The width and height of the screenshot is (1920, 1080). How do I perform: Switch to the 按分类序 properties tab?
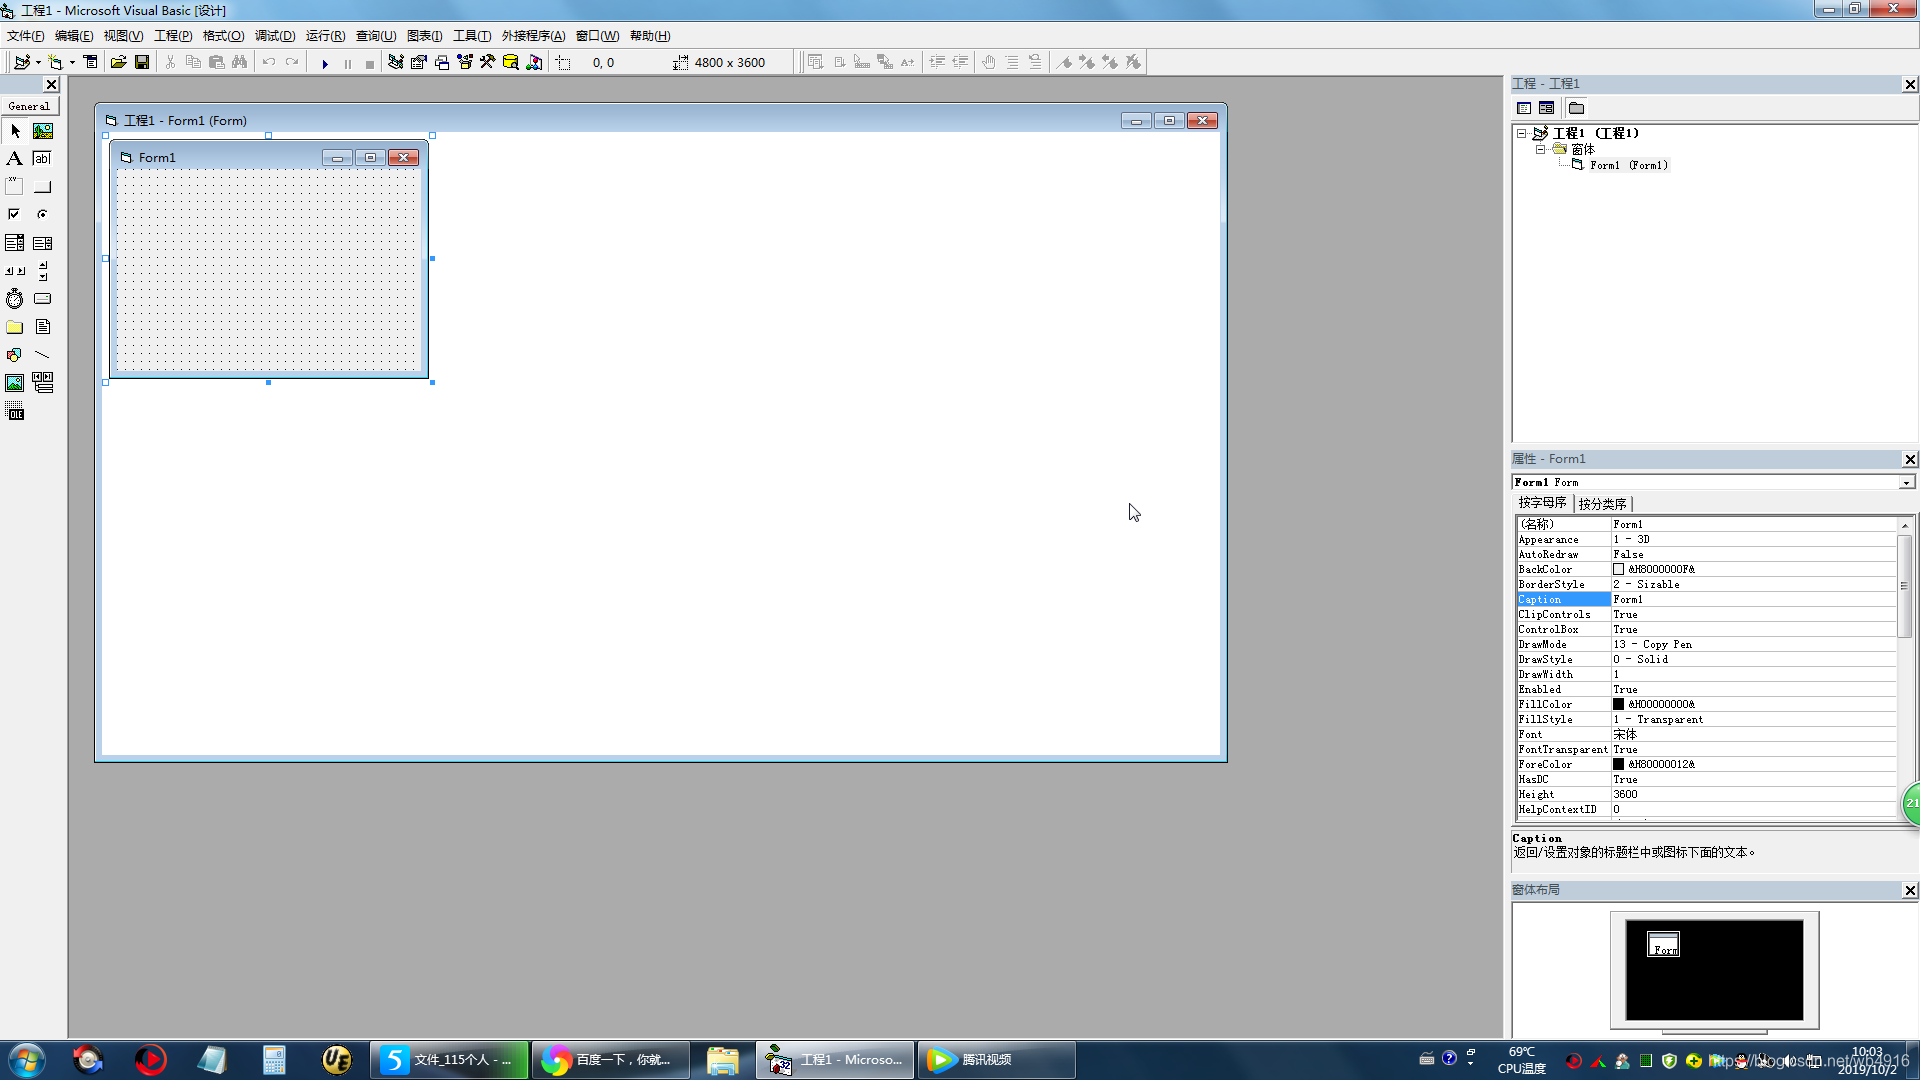pos(1602,503)
